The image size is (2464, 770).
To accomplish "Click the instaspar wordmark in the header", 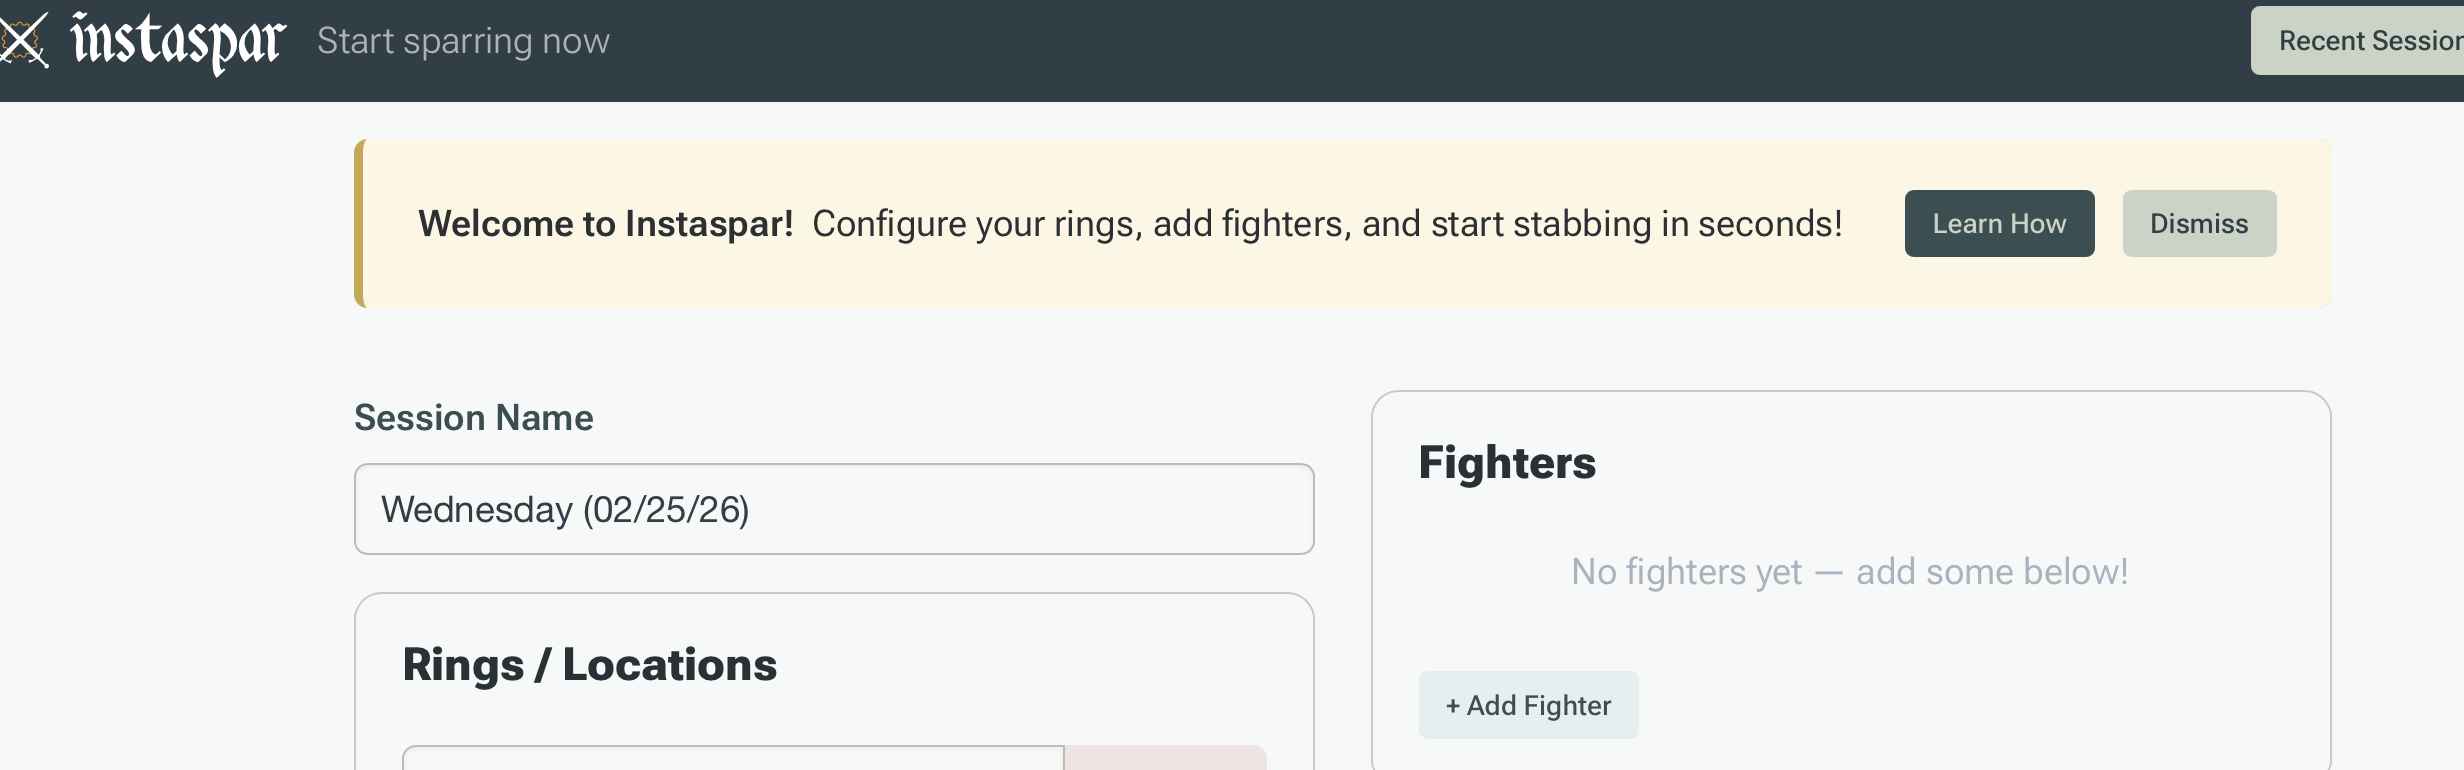I will coord(178,41).
